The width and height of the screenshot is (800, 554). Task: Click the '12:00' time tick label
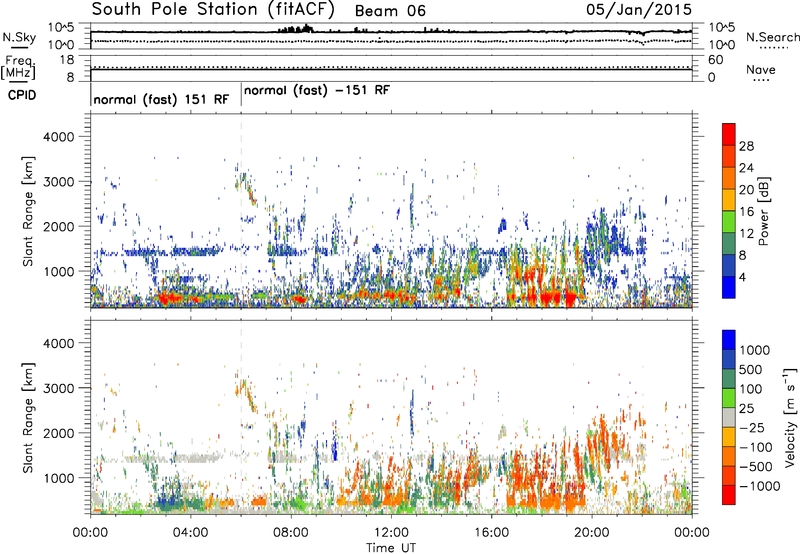(x=391, y=533)
